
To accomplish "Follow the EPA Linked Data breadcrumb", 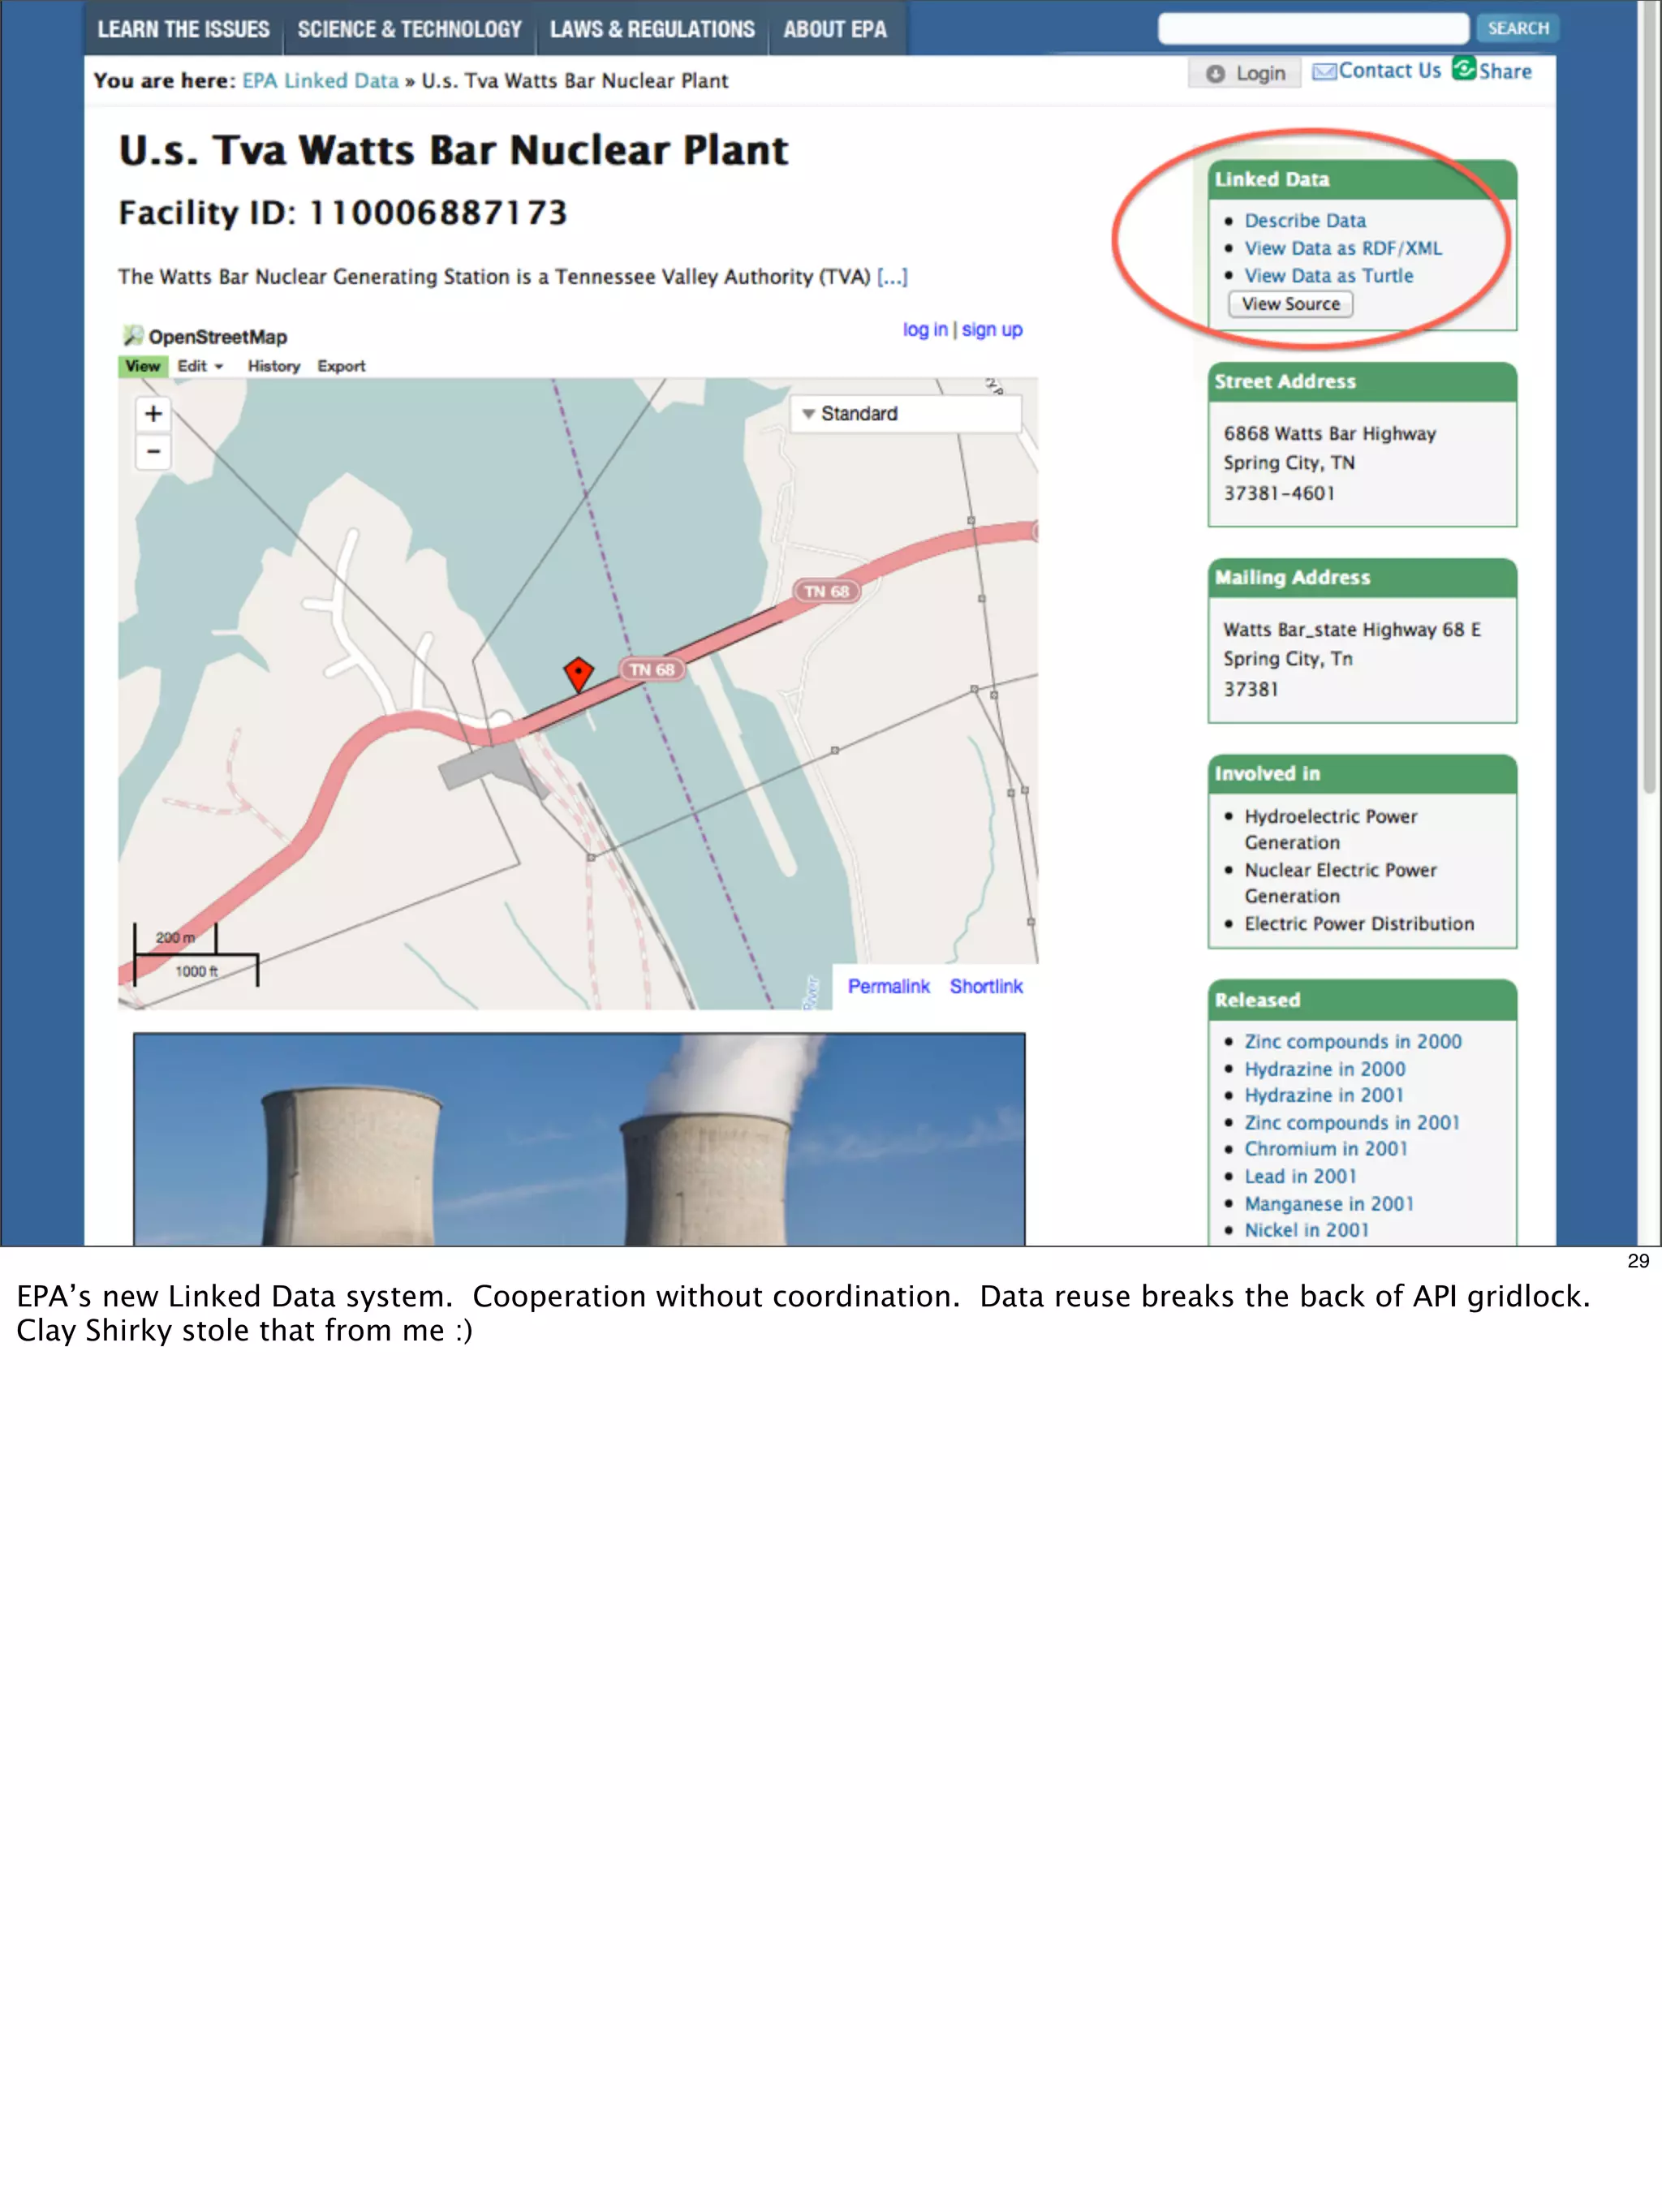I will pos(320,81).
